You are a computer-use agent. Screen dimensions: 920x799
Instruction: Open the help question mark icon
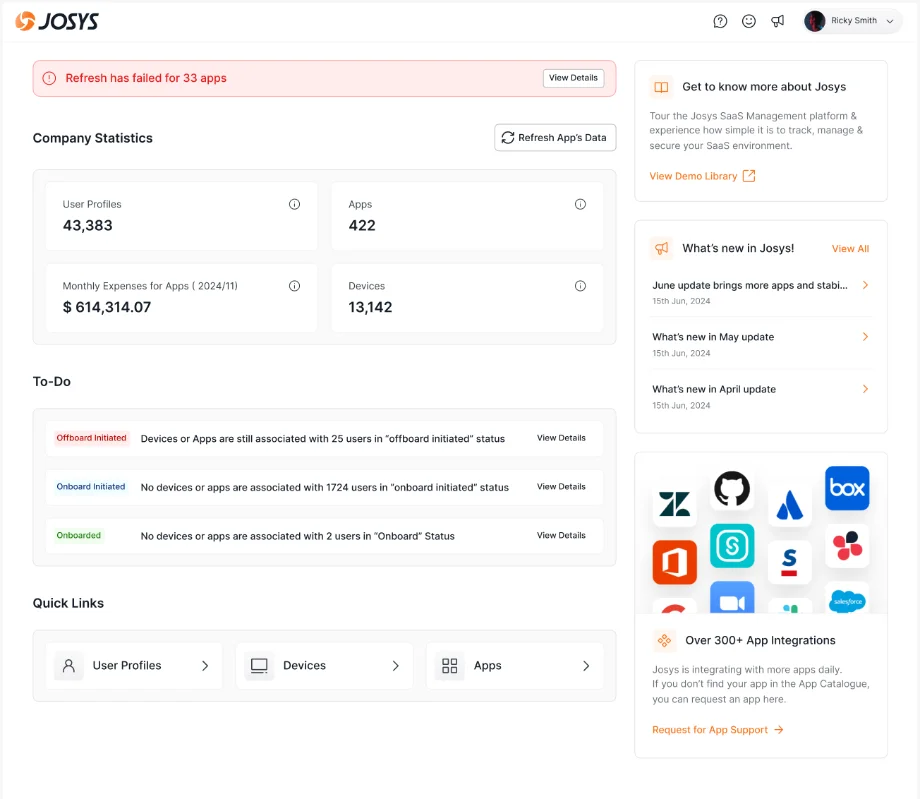(720, 21)
